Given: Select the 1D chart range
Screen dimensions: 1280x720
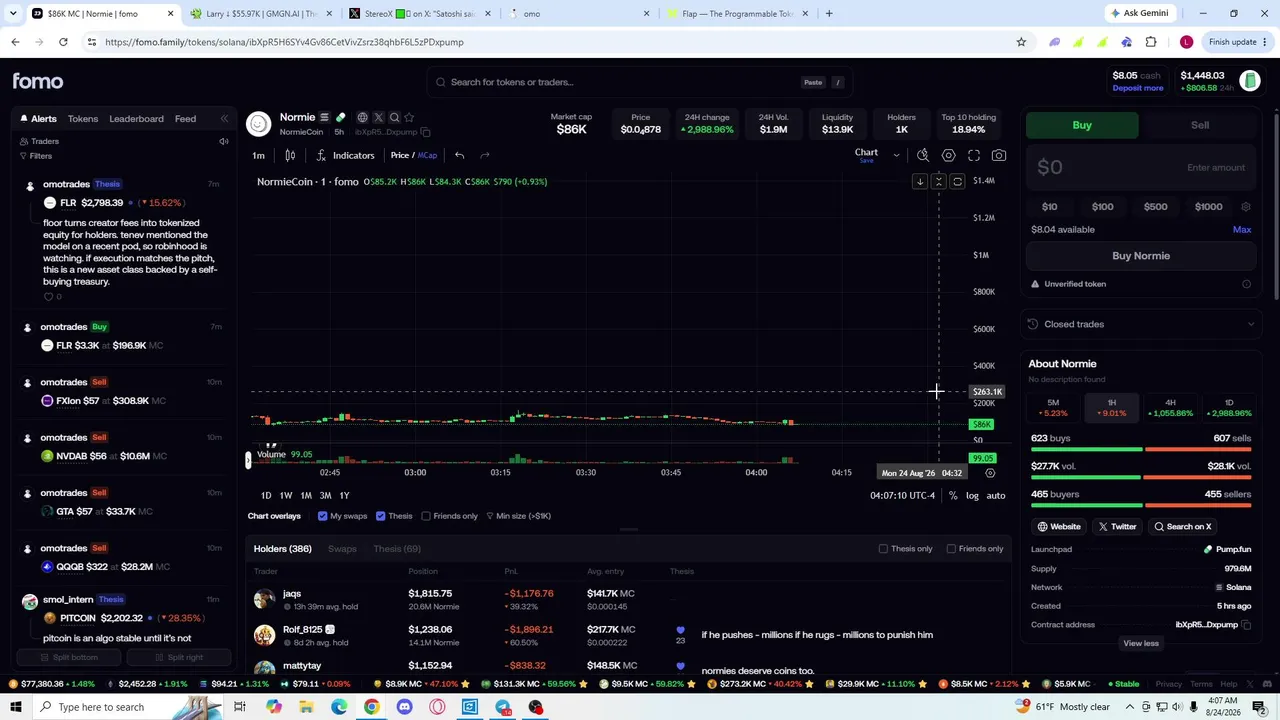Looking at the screenshot, I should [x=266, y=496].
